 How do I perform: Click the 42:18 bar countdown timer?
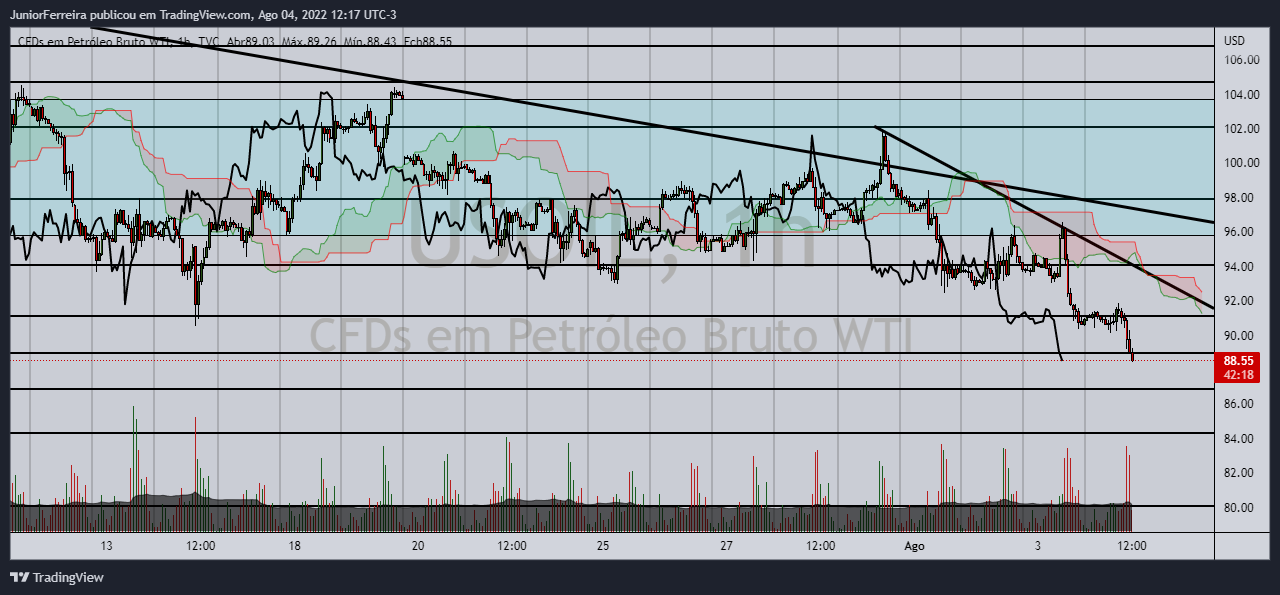1238,374
